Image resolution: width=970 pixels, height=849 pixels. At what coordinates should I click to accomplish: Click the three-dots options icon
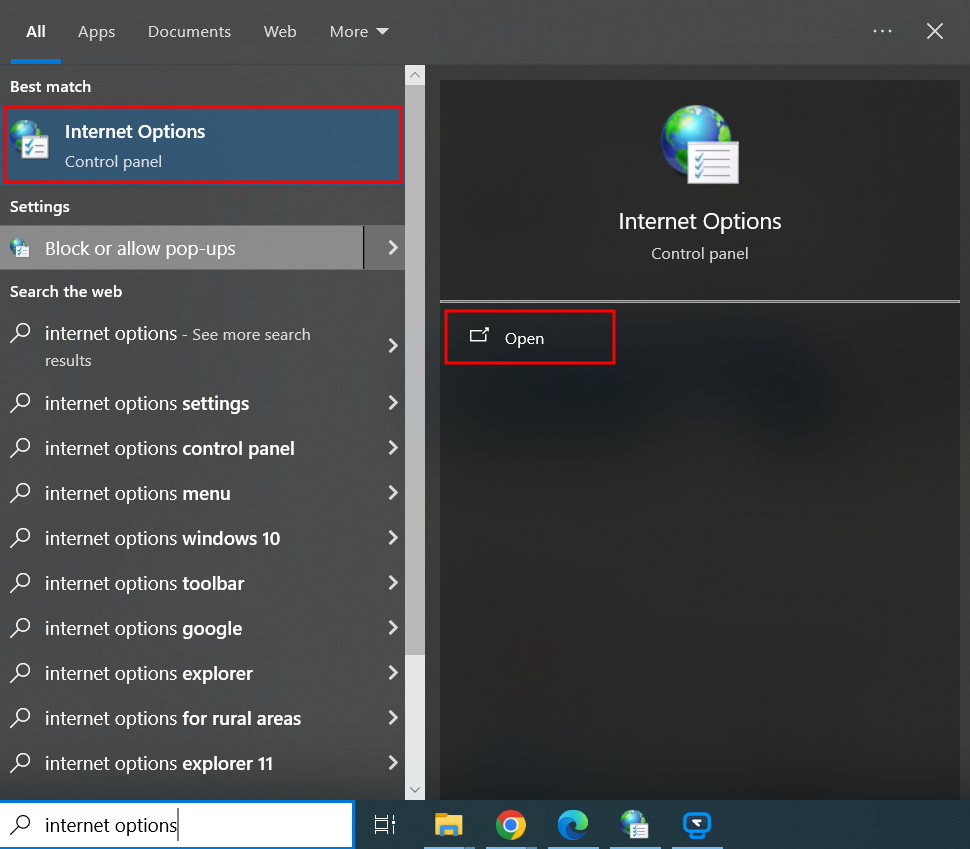[x=882, y=31]
